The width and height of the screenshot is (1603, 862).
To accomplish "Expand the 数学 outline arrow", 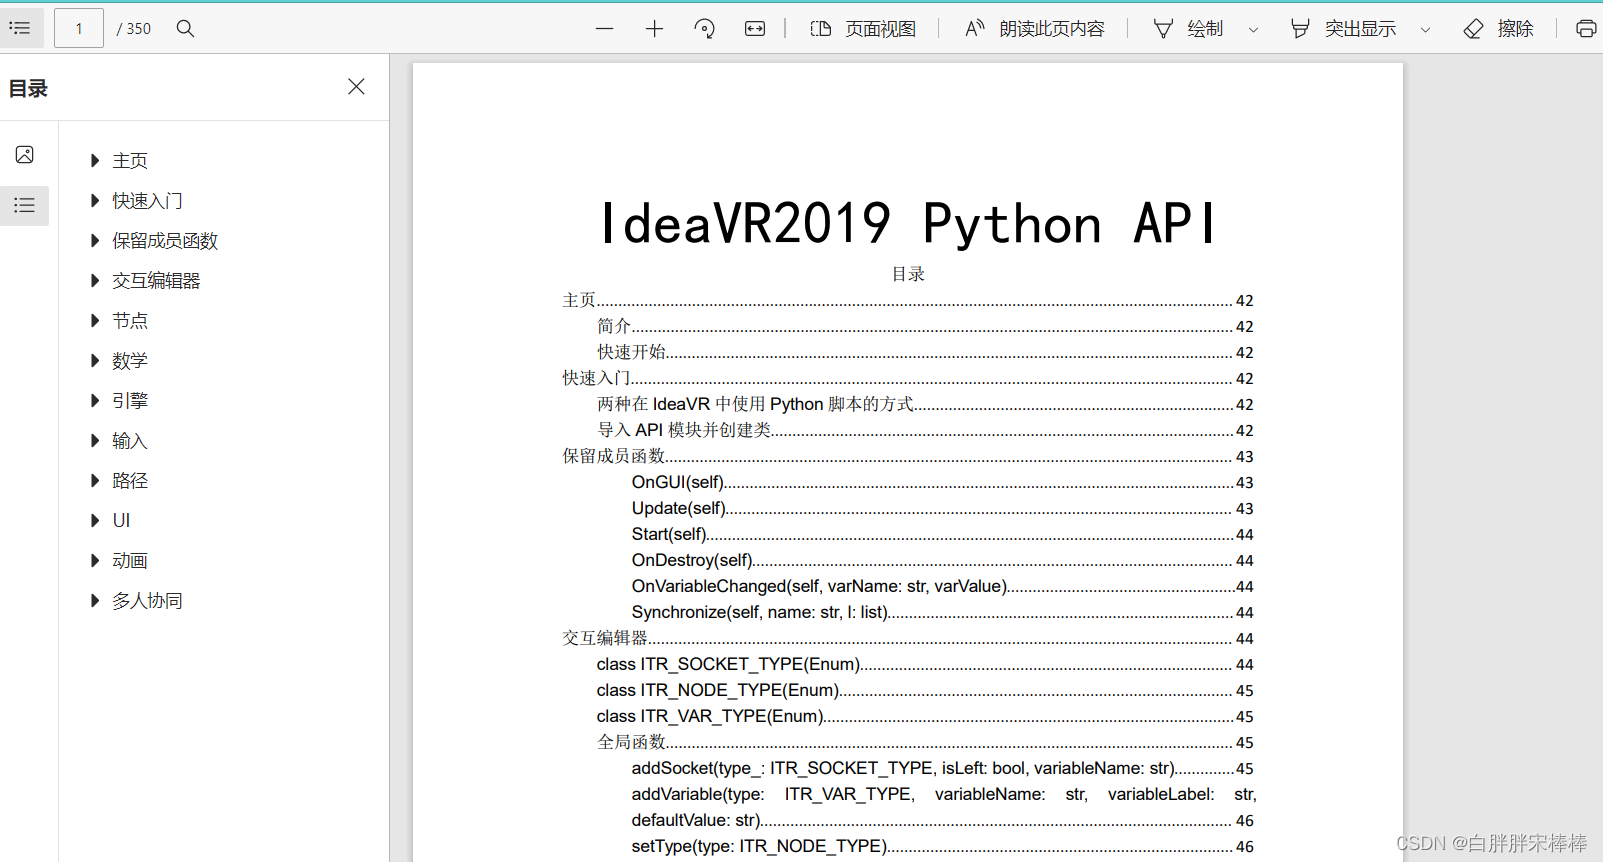I will point(95,361).
